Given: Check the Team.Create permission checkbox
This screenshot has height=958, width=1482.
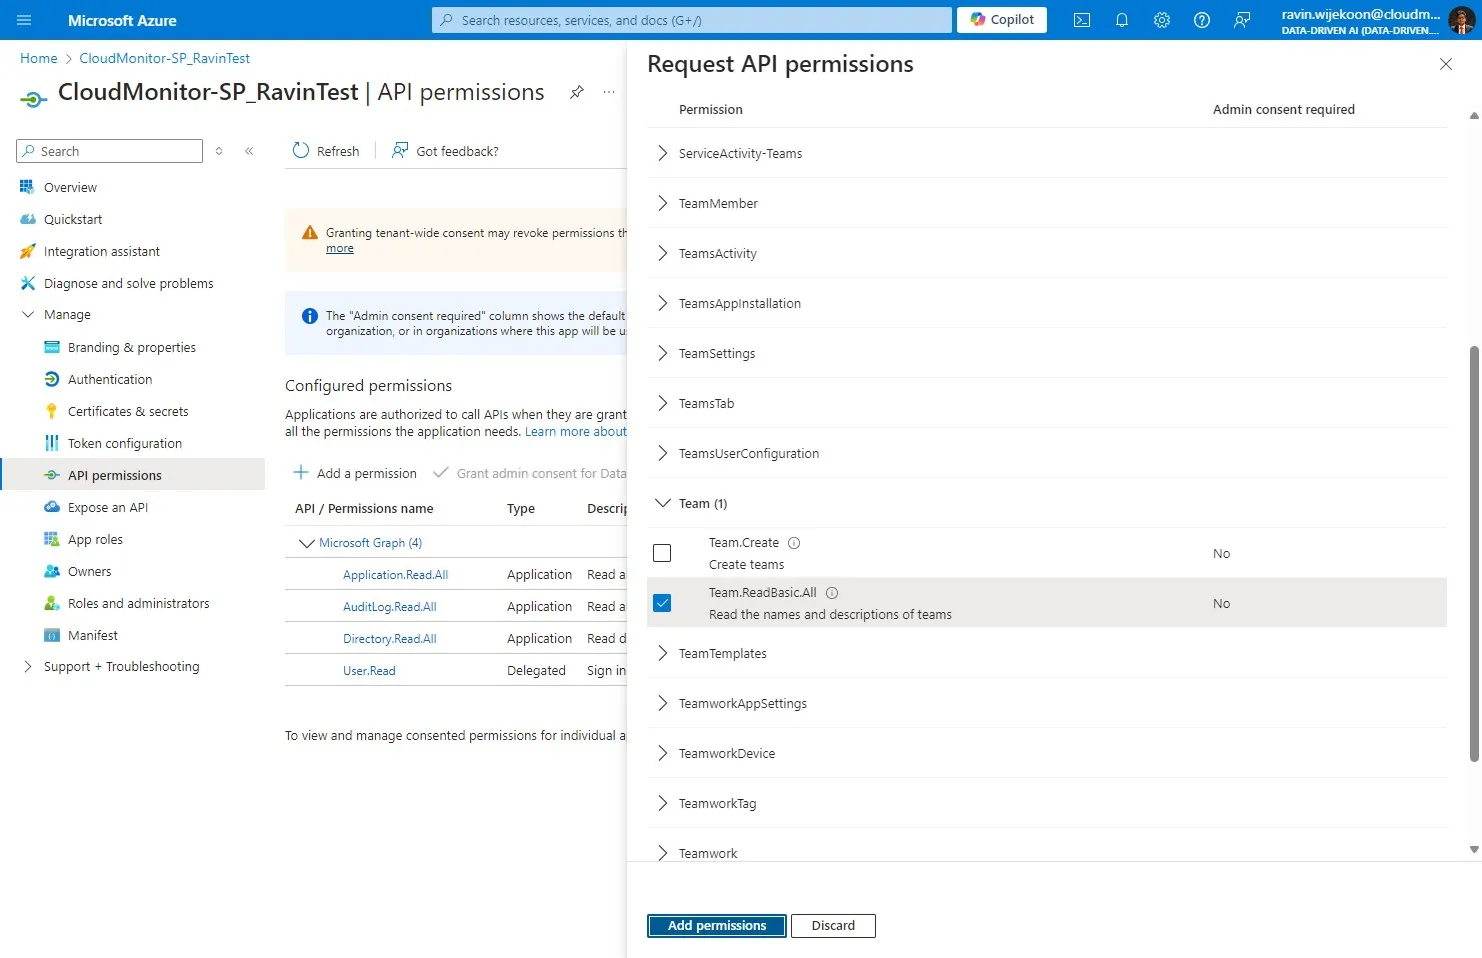Looking at the screenshot, I should [x=662, y=553].
